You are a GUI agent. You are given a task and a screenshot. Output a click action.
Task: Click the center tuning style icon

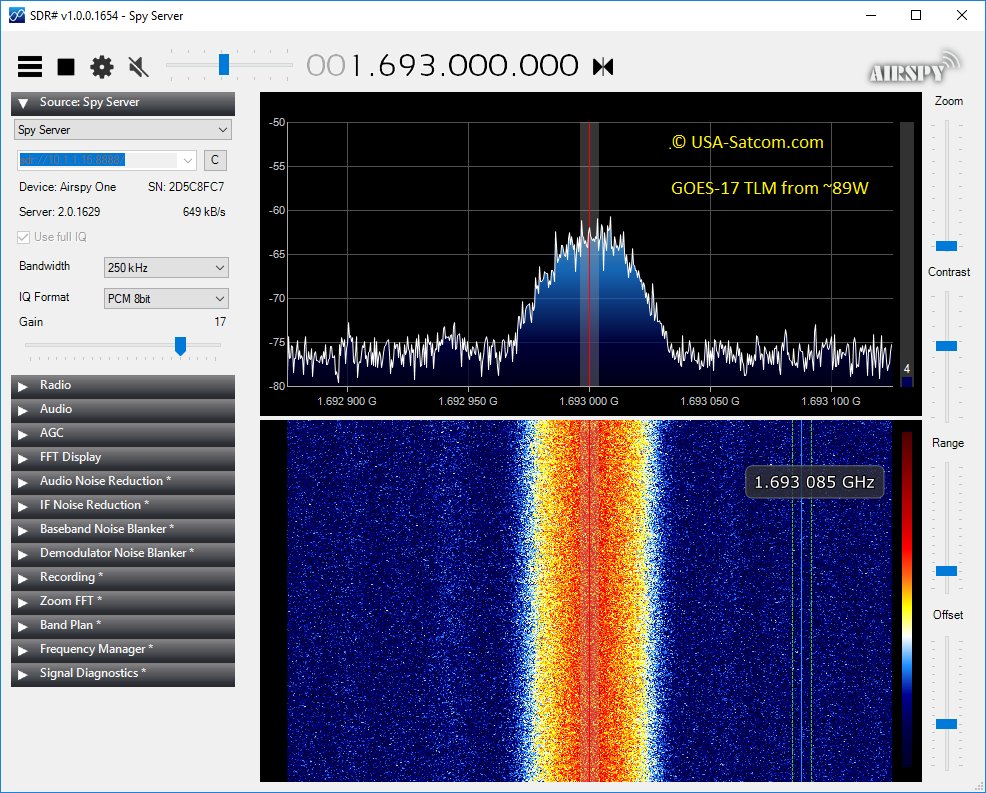tap(603, 67)
